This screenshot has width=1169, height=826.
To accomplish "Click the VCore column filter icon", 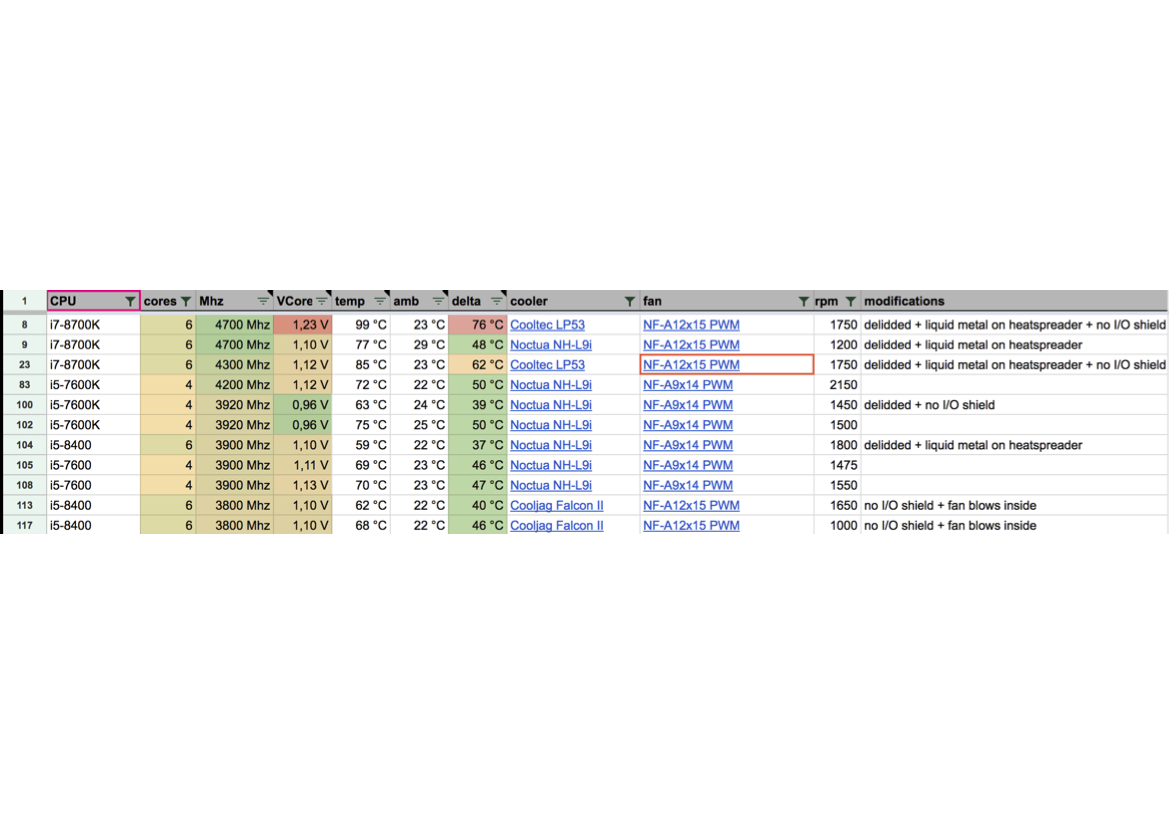I will point(322,301).
